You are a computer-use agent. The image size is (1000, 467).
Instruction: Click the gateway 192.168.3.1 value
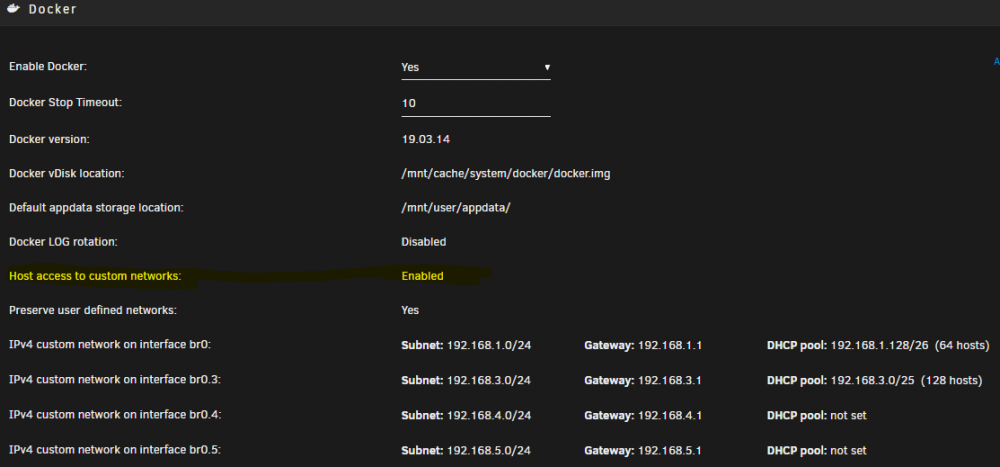pyautogui.click(x=670, y=381)
